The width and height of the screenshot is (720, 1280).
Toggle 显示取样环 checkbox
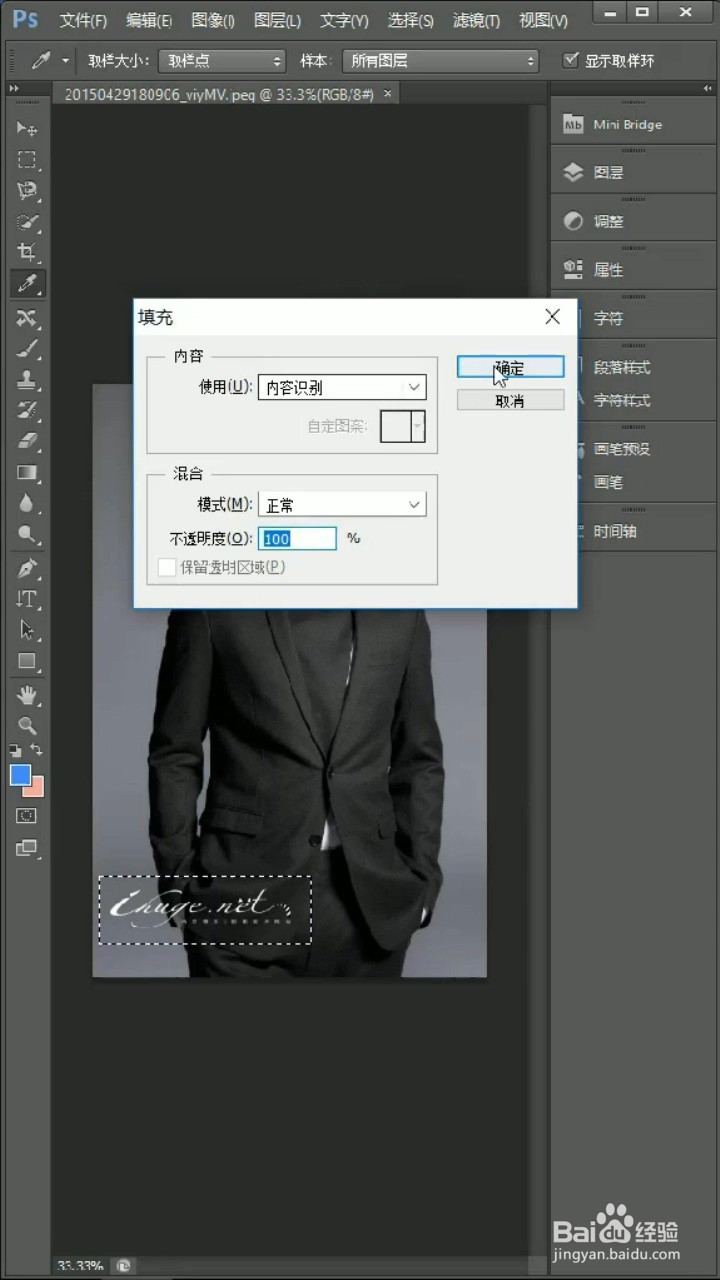coord(571,60)
